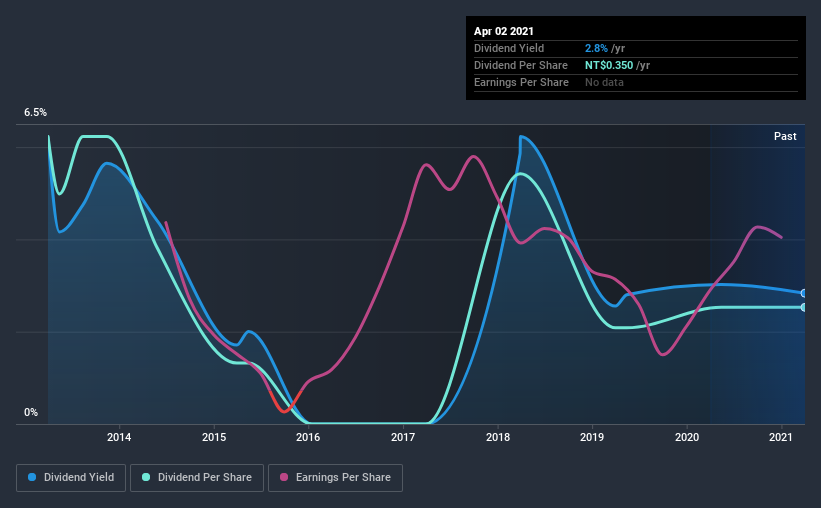Click the 'Apr 02 2021' tooltip date
Viewport: 821px width, 508px height.
click(504, 31)
